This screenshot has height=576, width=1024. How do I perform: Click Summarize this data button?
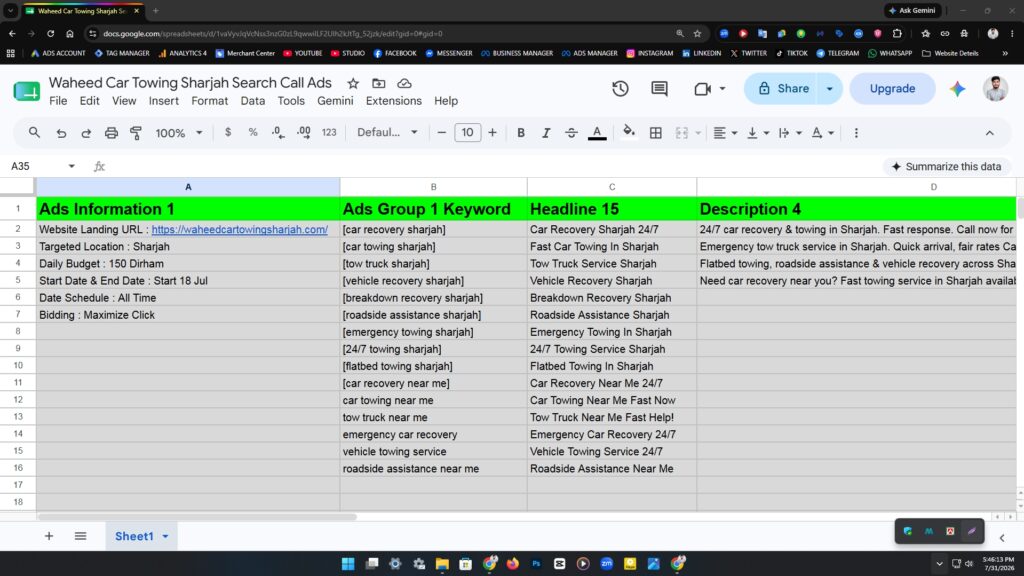pyautogui.click(x=946, y=167)
